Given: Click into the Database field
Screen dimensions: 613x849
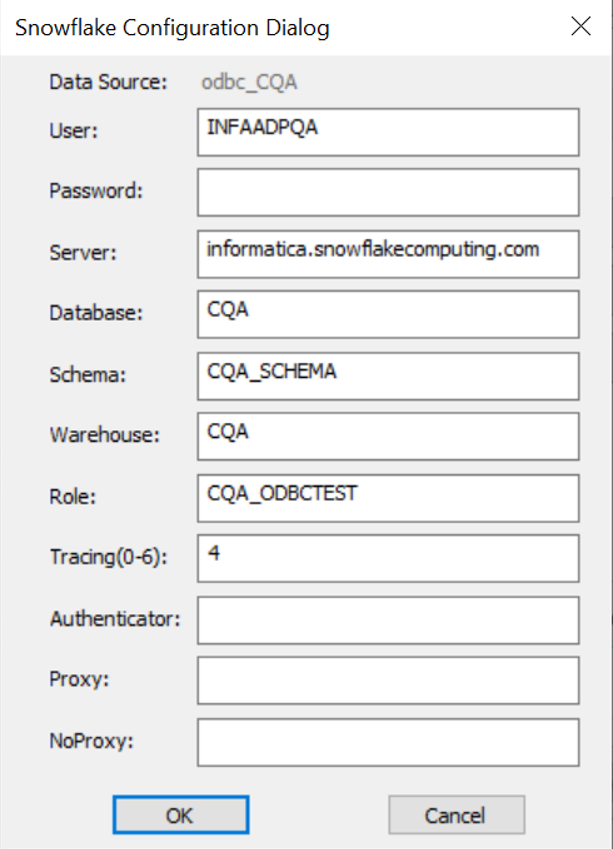Looking at the screenshot, I should 388,314.
